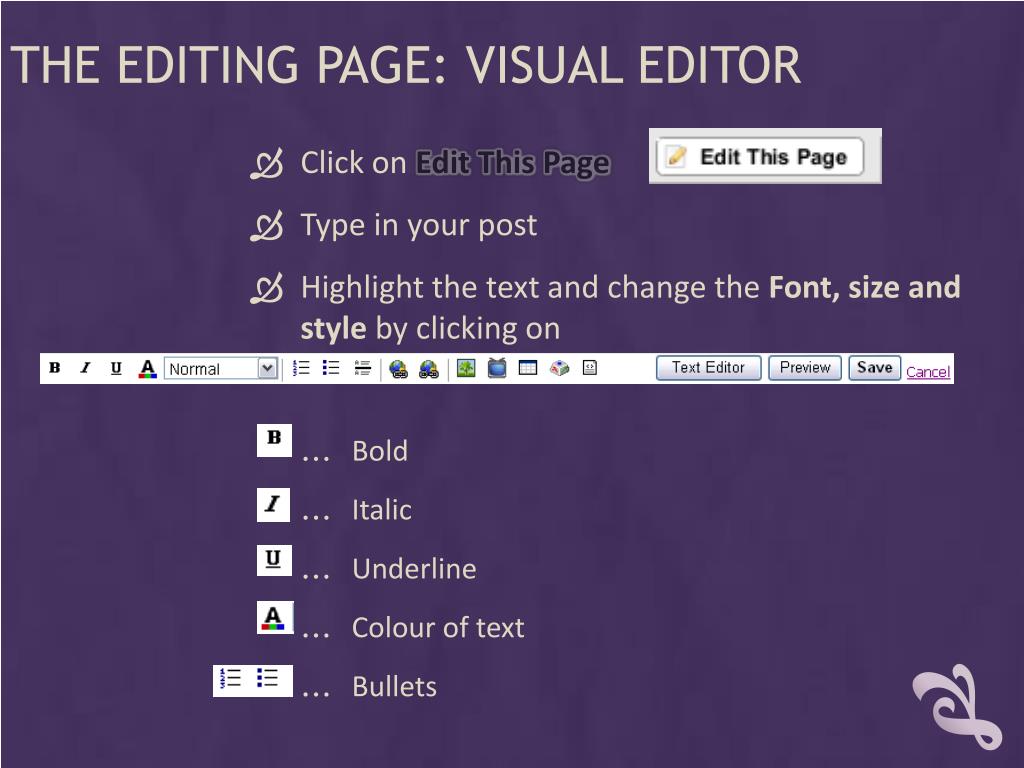Save the page edits
Screen dimensions: 1024x768
(874, 368)
